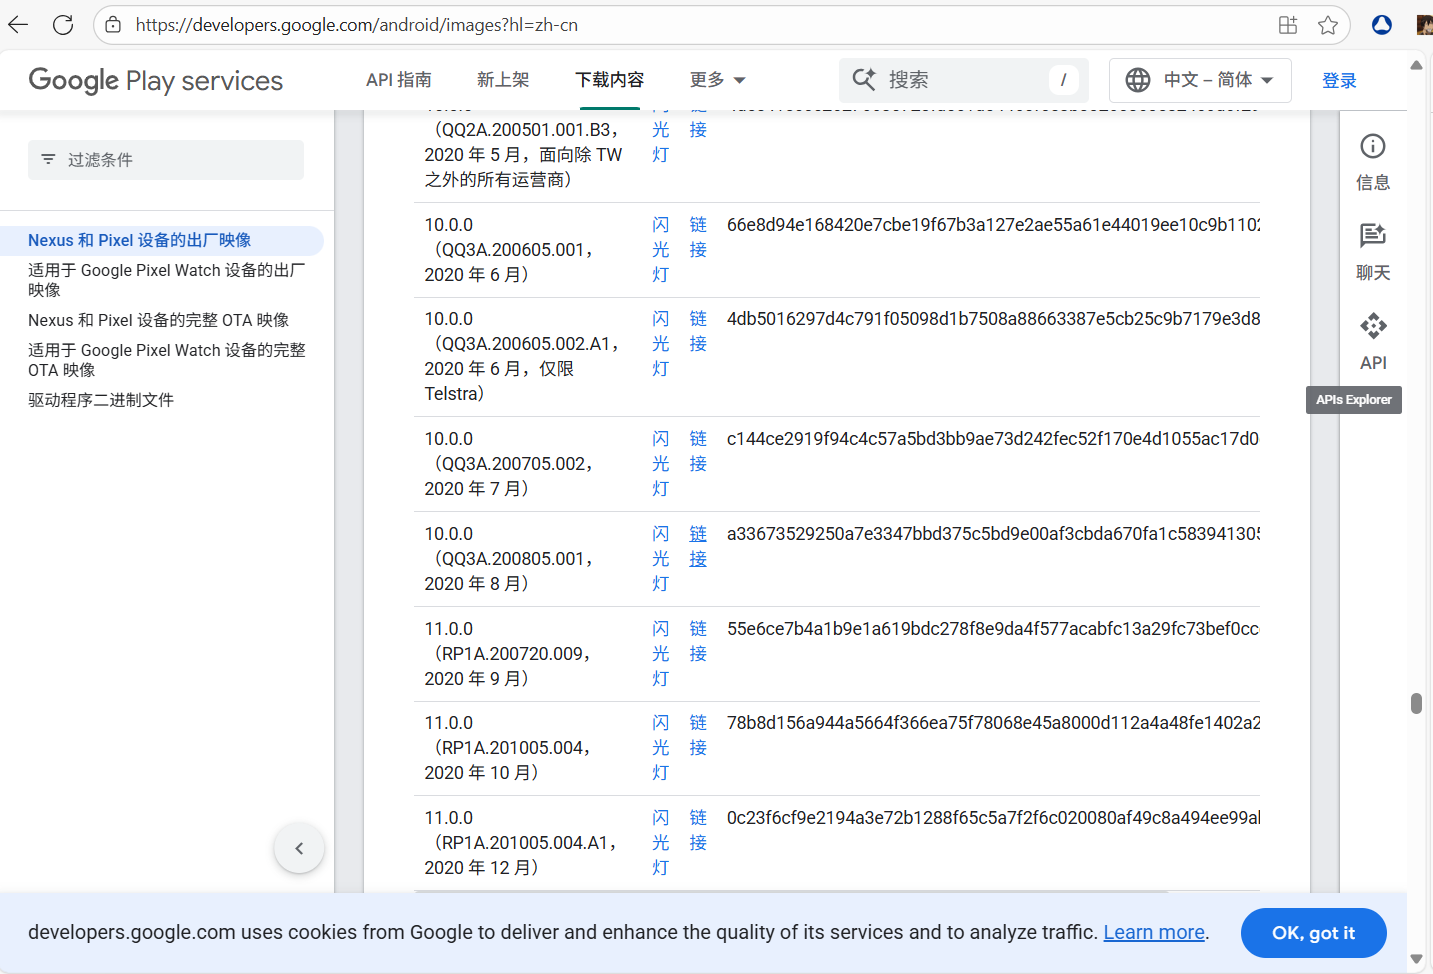This screenshot has height=974, width=1433.
Task: Click version text RP1A.200720.009, 2020 年 9 月
Action: [x=510, y=666]
